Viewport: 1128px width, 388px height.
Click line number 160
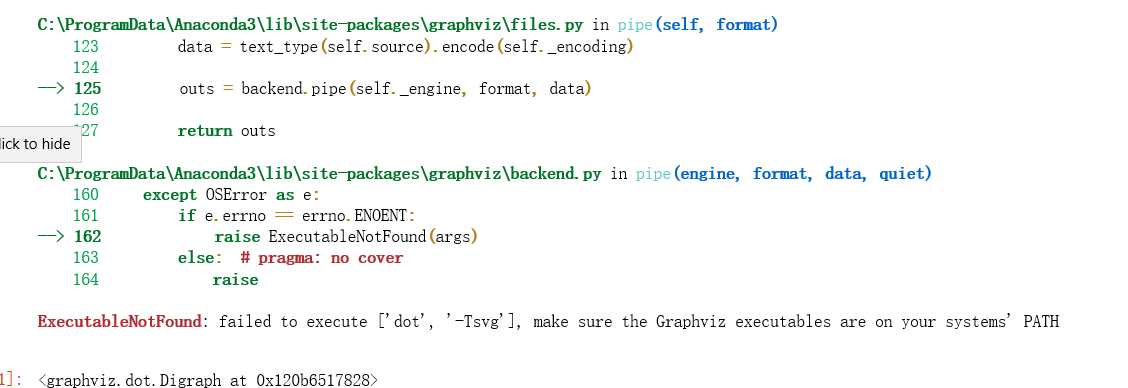pos(86,194)
